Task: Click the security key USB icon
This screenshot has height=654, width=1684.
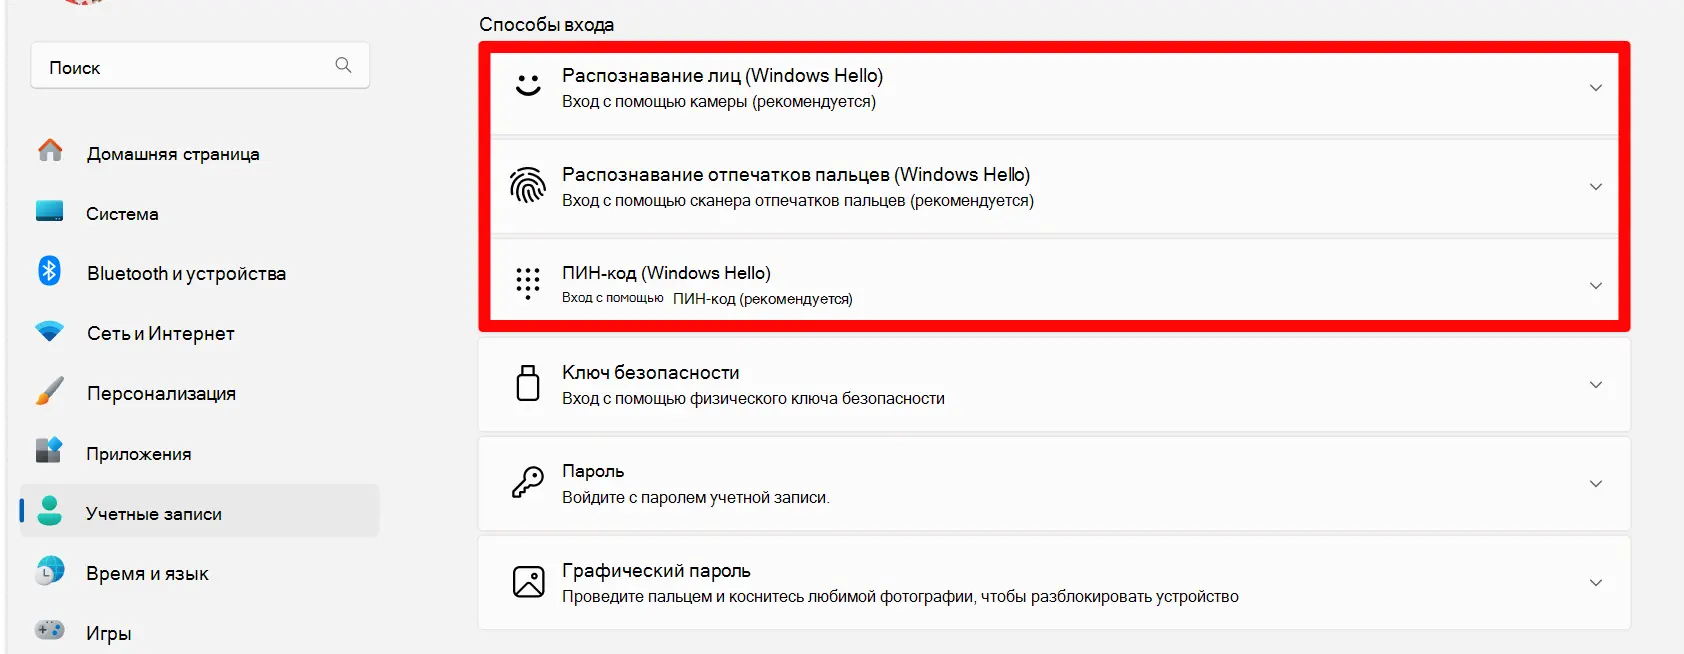Action: (x=528, y=383)
